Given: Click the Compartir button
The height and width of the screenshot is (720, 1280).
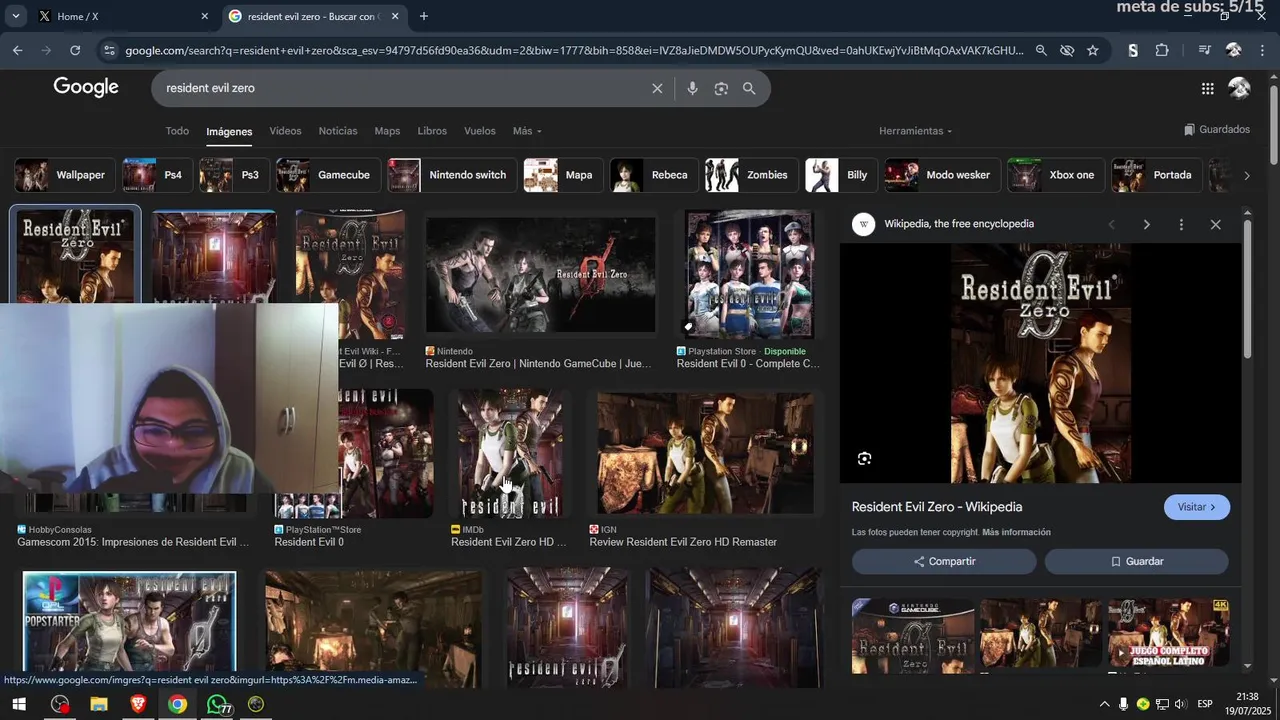Looking at the screenshot, I should (944, 561).
